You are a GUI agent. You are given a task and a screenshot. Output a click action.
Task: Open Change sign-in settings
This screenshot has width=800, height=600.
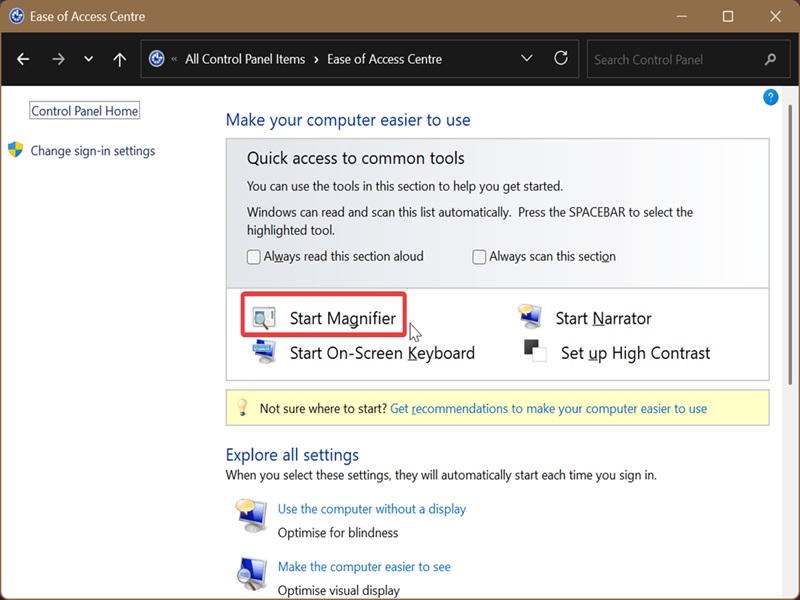tap(93, 151)
